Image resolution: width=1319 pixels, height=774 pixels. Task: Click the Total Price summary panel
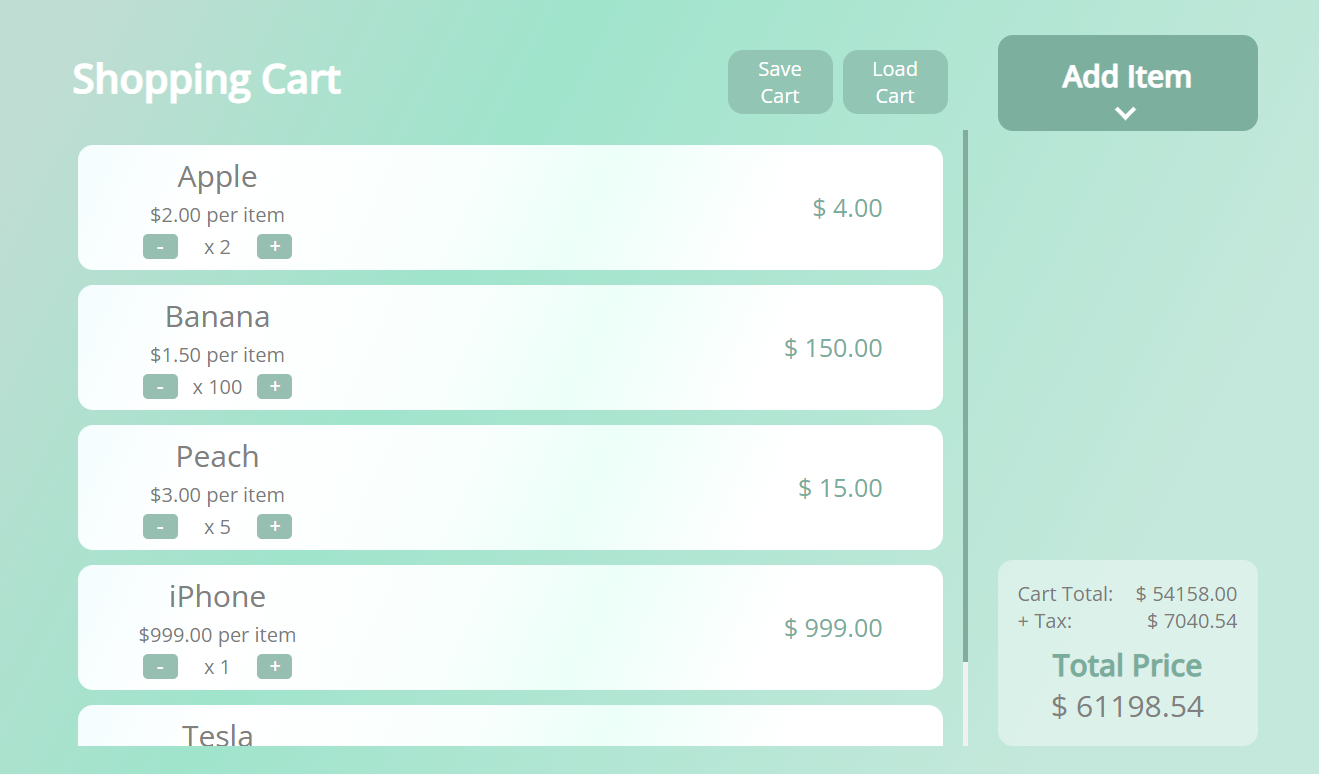click(1127, 653)
